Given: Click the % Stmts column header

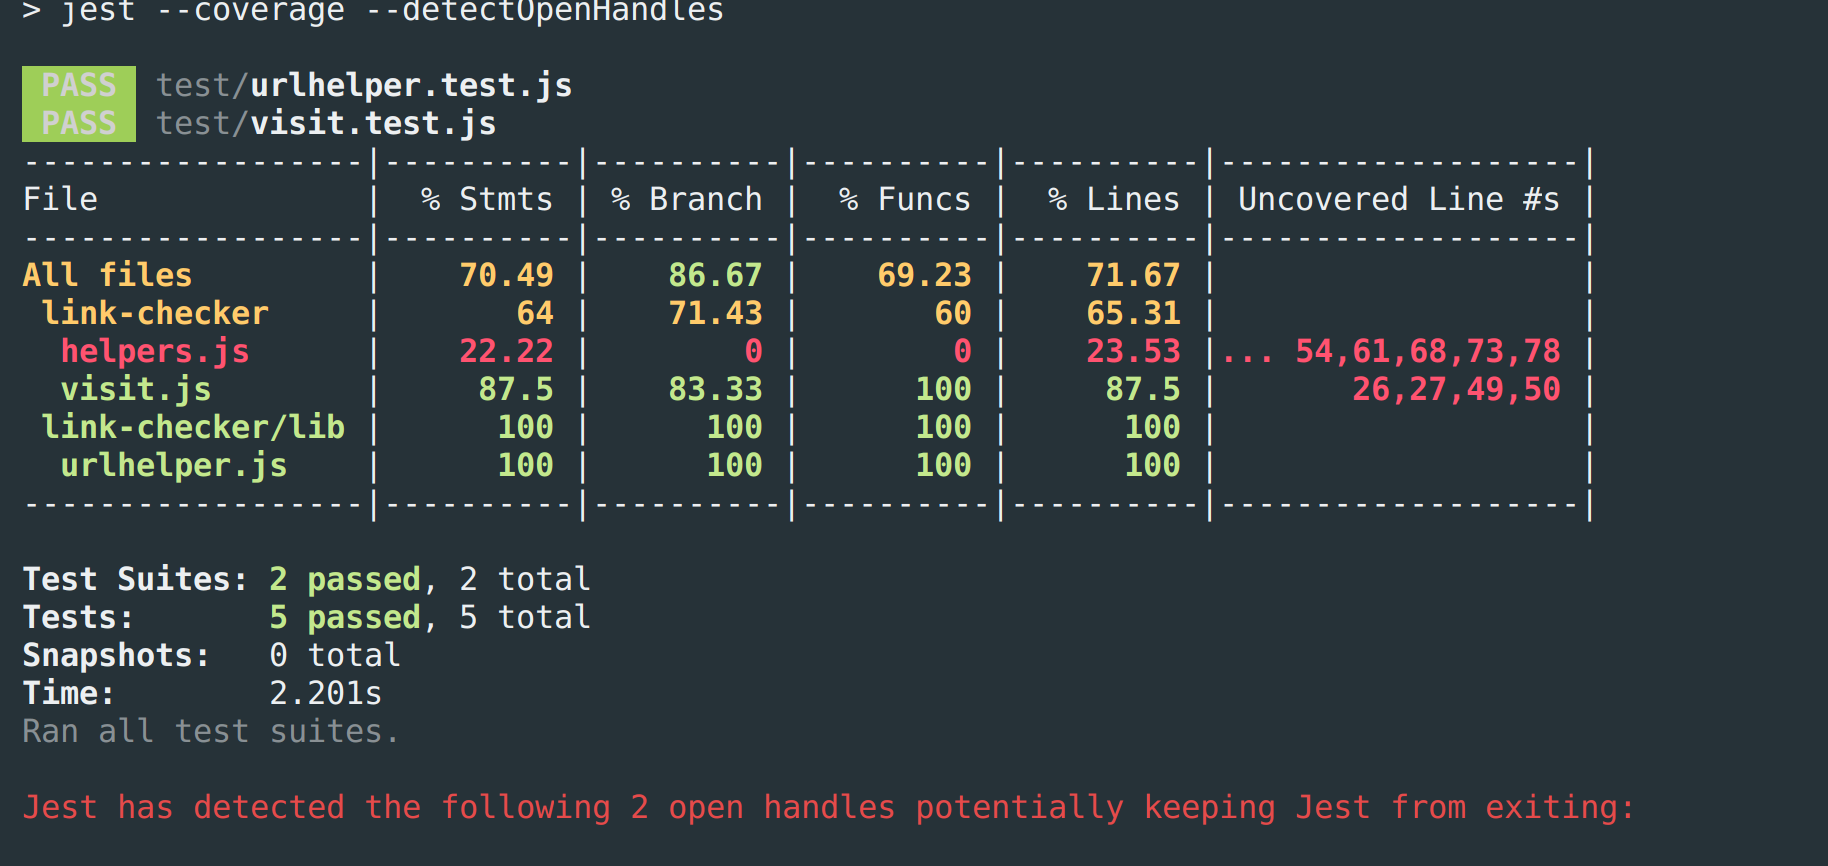Looking at the screenshot, I should tap(487, 199).
